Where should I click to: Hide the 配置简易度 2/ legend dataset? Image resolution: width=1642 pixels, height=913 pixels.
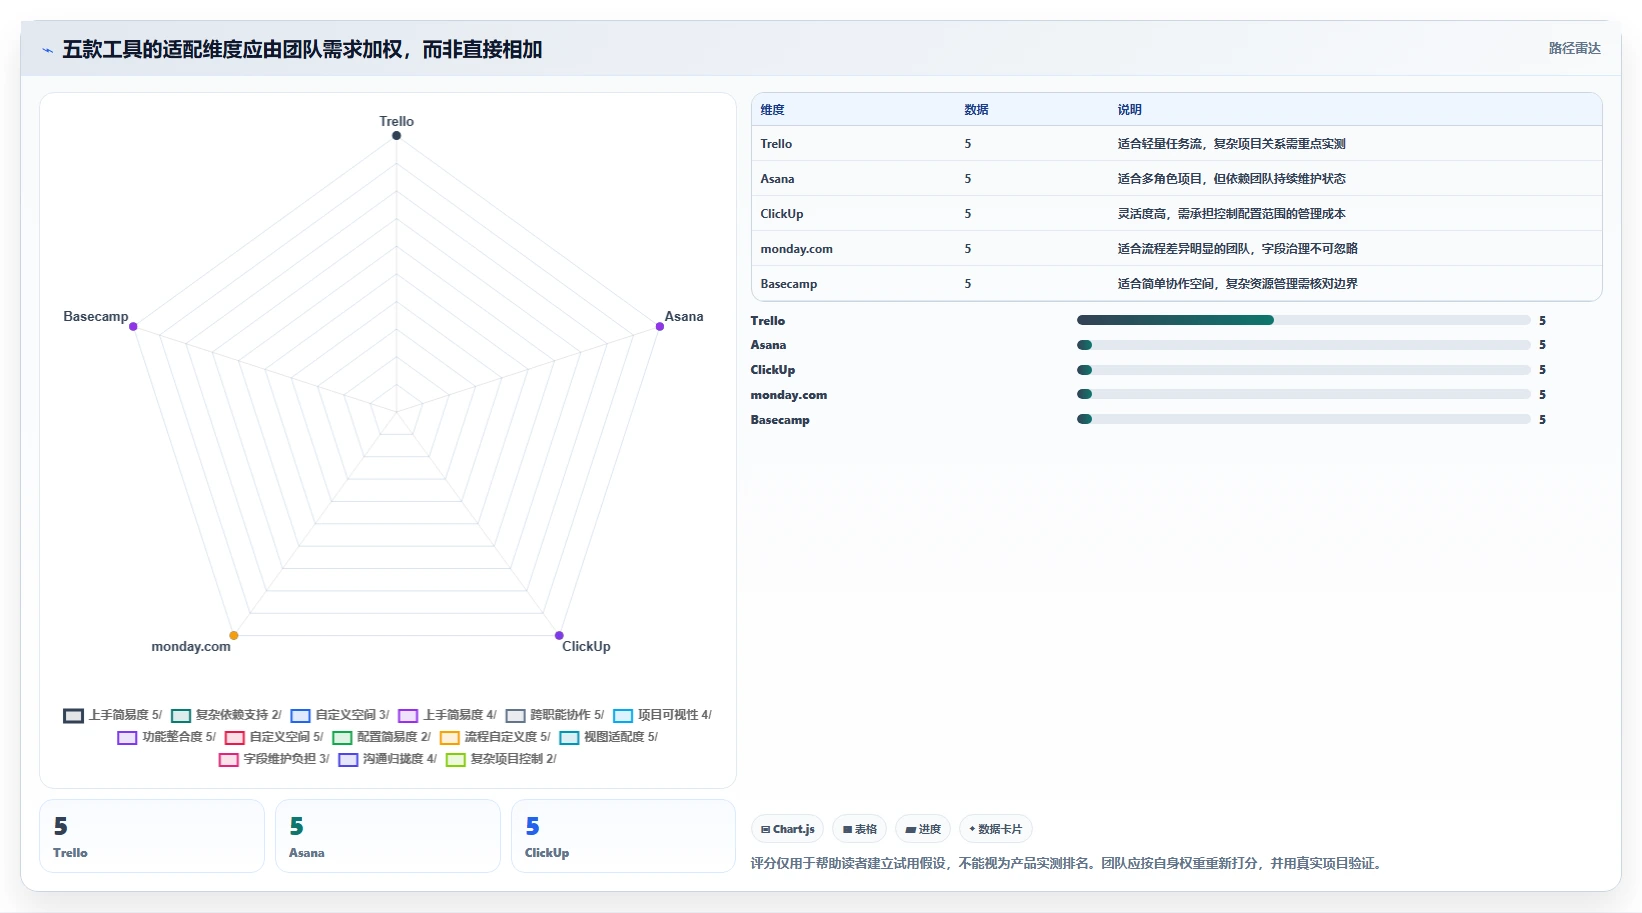(381, 737)
